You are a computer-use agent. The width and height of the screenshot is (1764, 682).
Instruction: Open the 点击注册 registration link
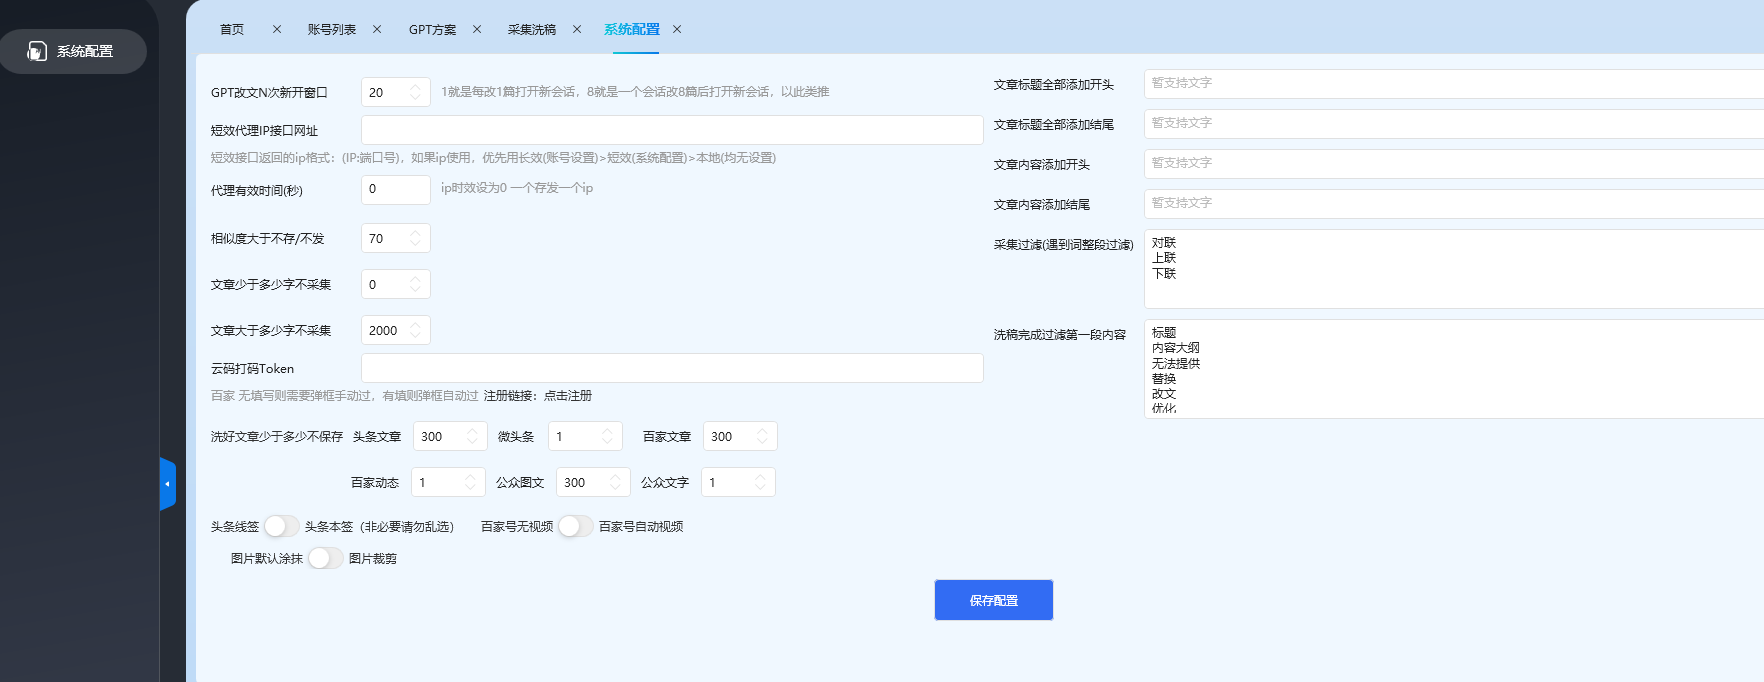tap(568, 396)
